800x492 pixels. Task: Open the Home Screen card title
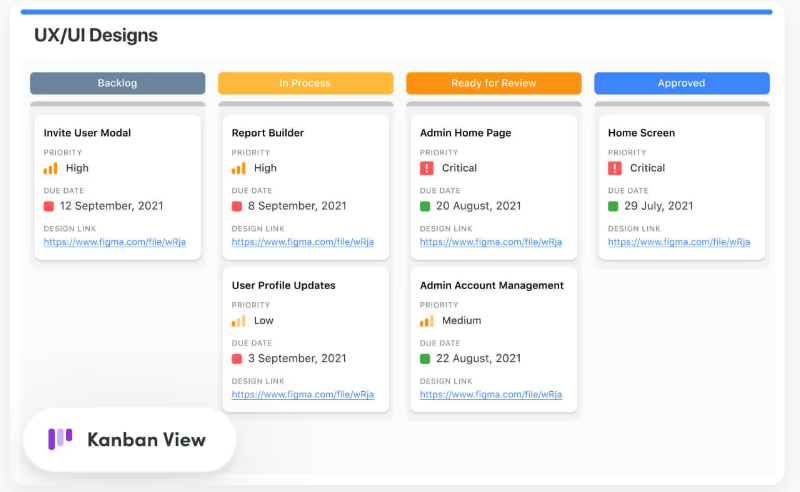[641, 133]
